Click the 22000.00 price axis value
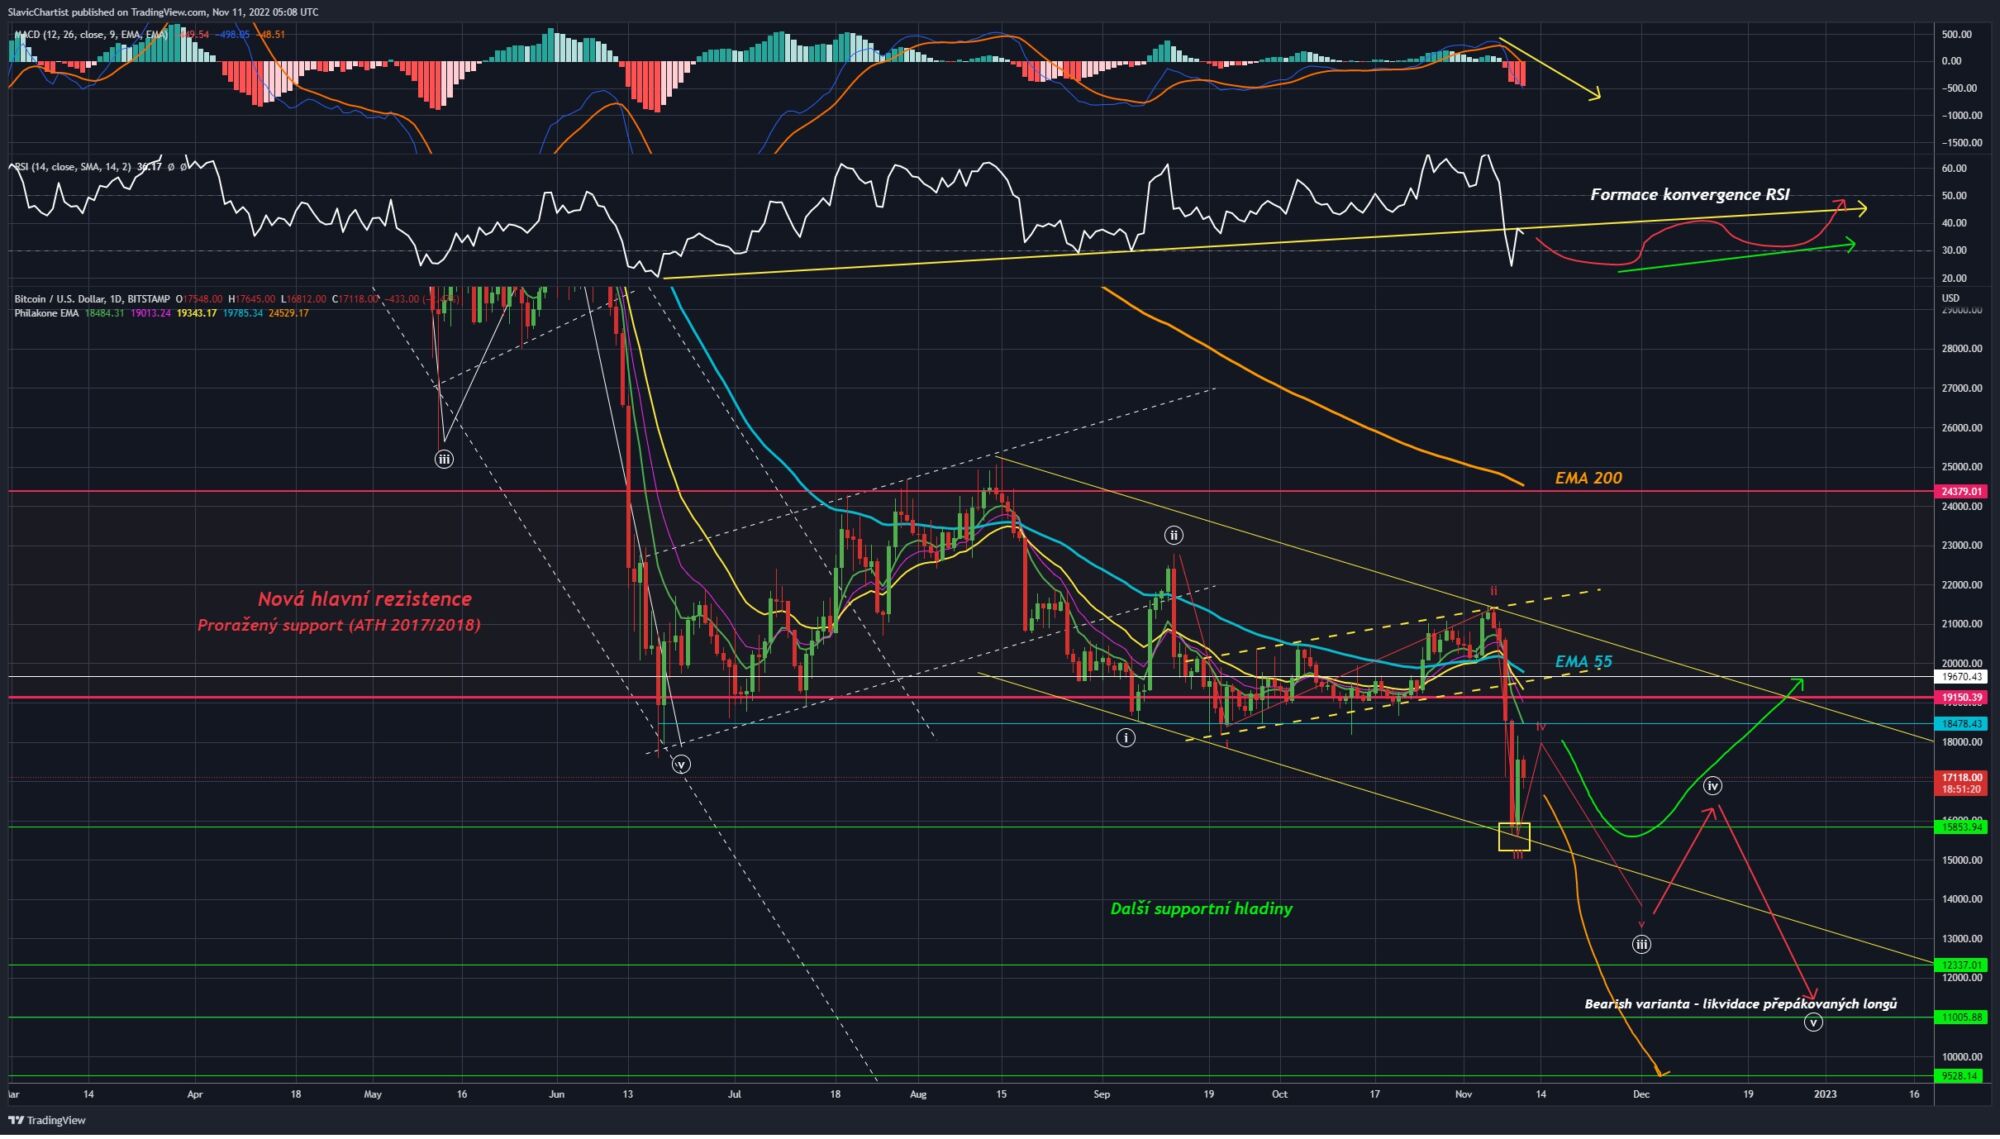The image size is (2000, 1139). click(1961, 585)
